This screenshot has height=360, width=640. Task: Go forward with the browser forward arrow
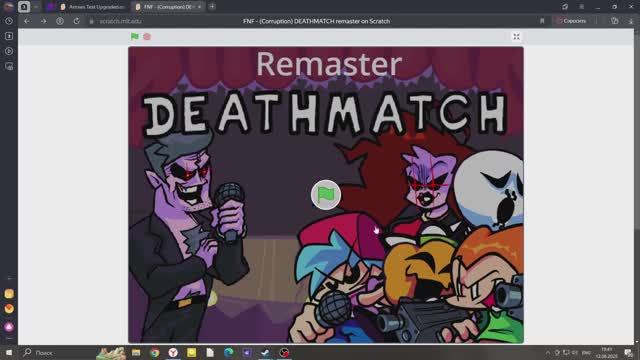pyautogui.click(x=43, y=21)
